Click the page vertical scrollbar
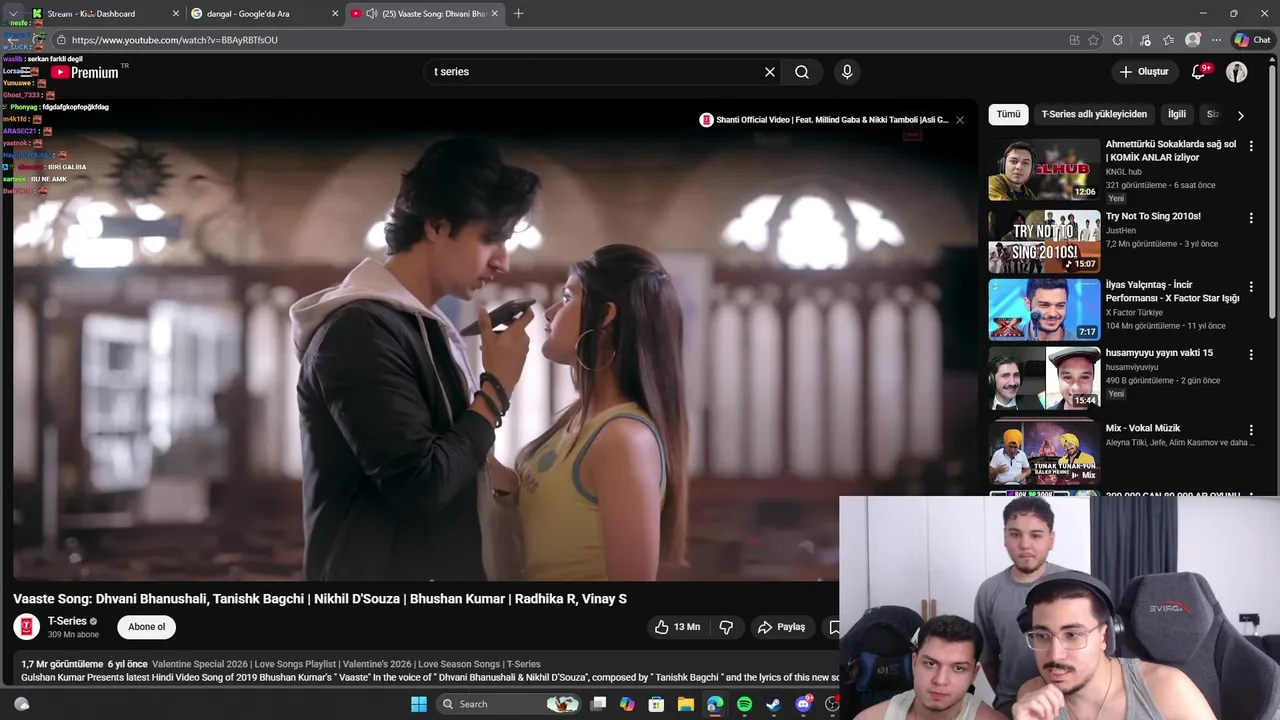This screenshot has height=720, width=1280. (x=1274, y=190)
